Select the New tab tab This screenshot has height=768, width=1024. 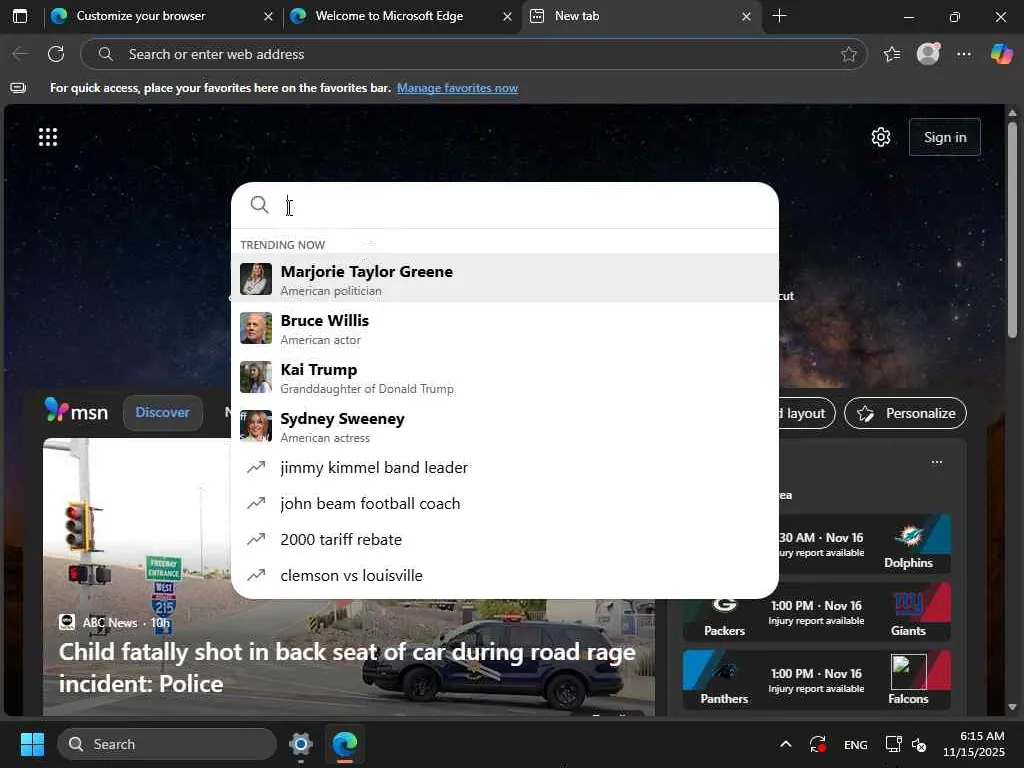tap(640, 16)
